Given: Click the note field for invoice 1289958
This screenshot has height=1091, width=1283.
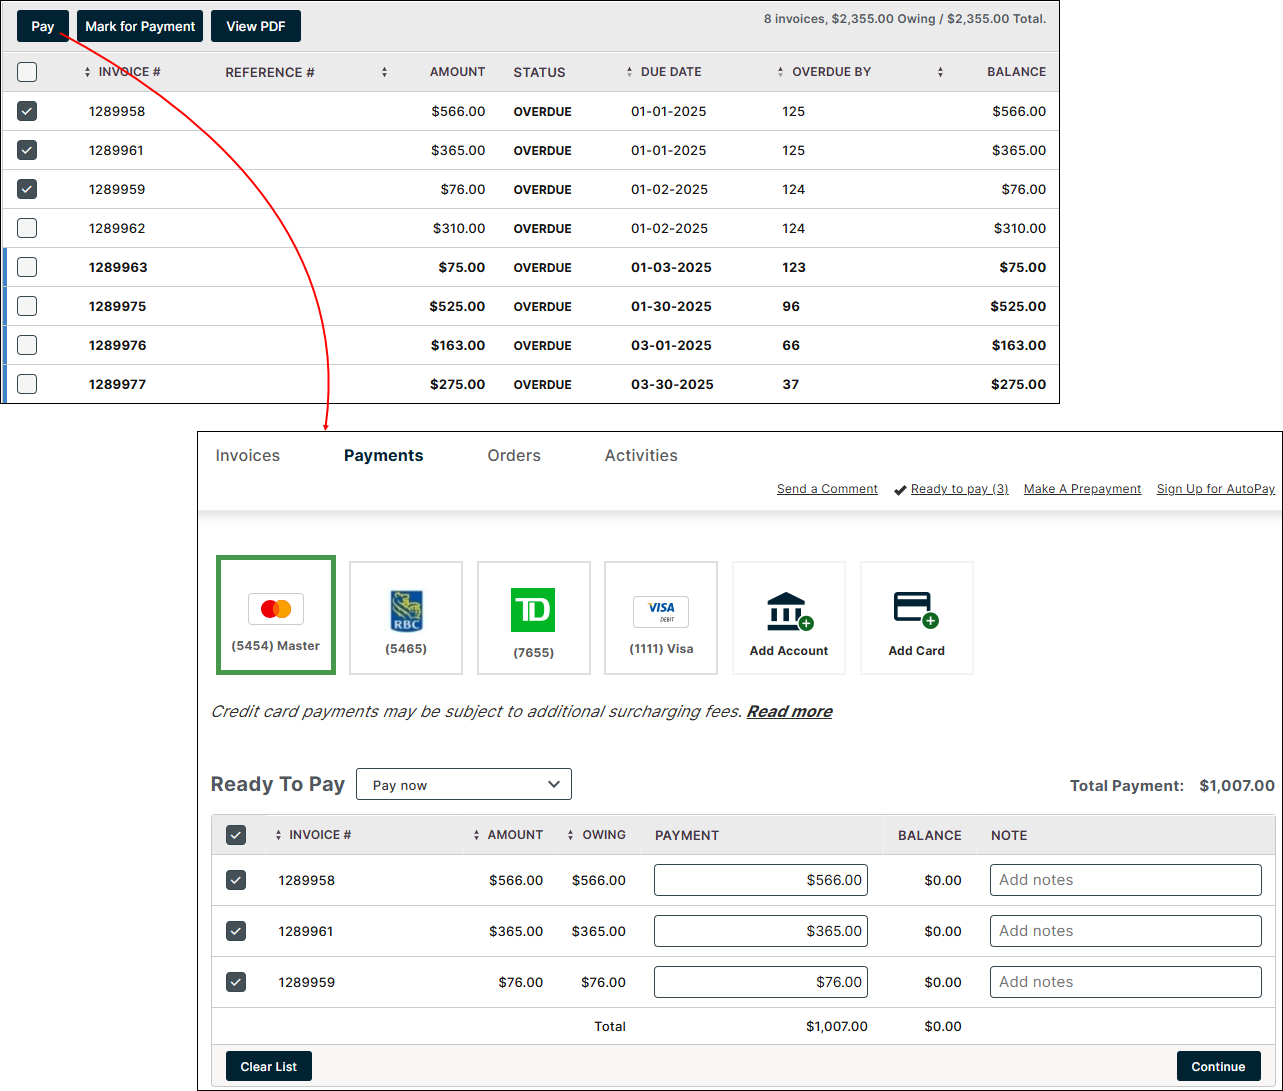Looking at the screenshot, I should tap(1126, 880).
